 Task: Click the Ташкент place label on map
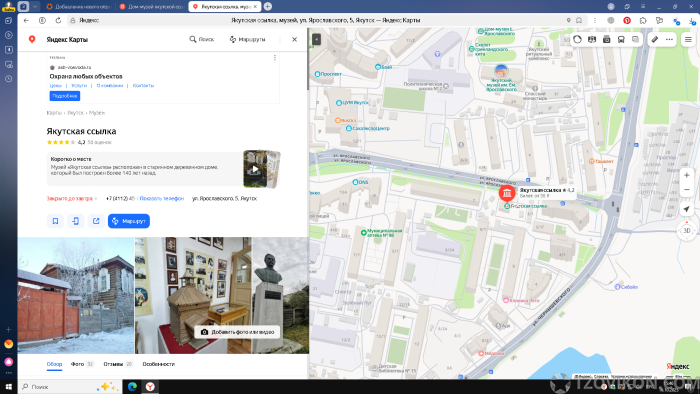point(601,161)
